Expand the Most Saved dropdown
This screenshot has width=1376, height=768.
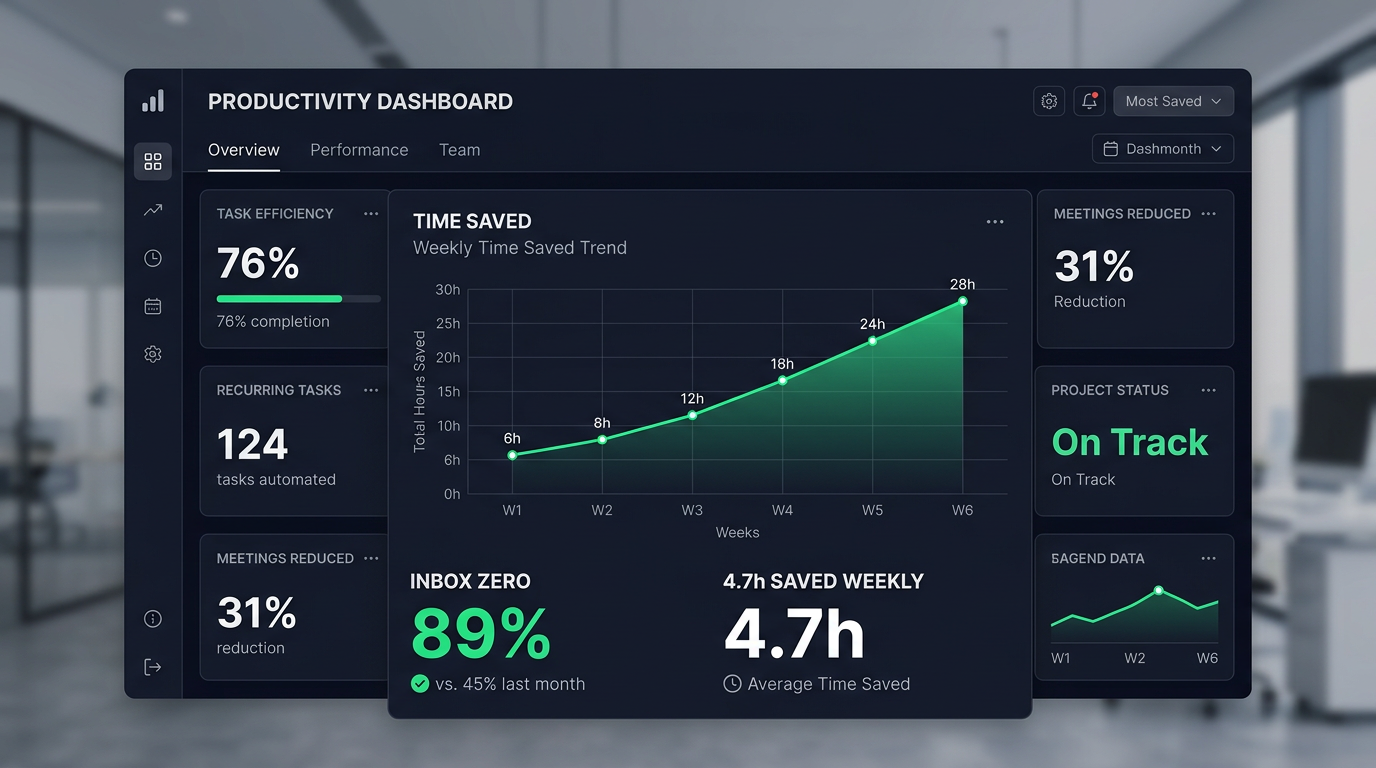[1173, 101]
